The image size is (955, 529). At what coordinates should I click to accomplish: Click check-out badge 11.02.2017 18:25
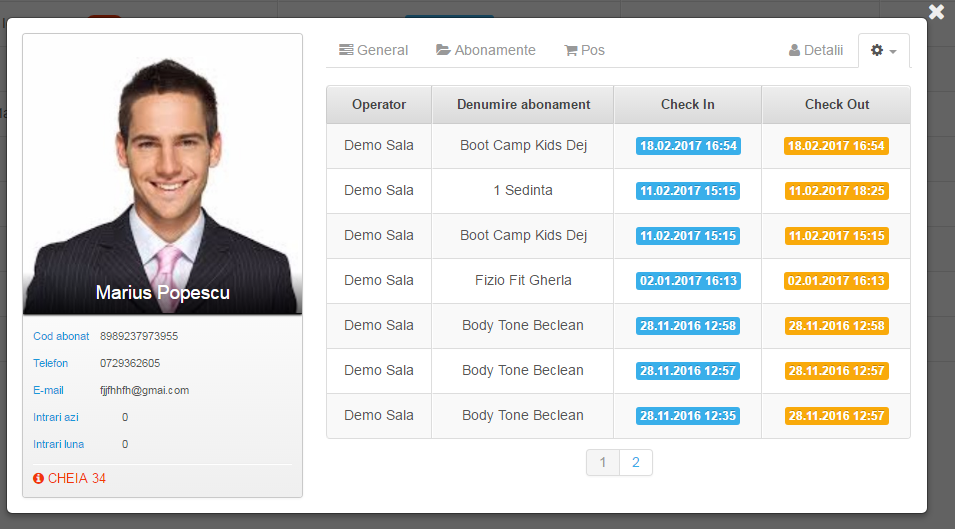pyautogui.click(x=836, y=191)
